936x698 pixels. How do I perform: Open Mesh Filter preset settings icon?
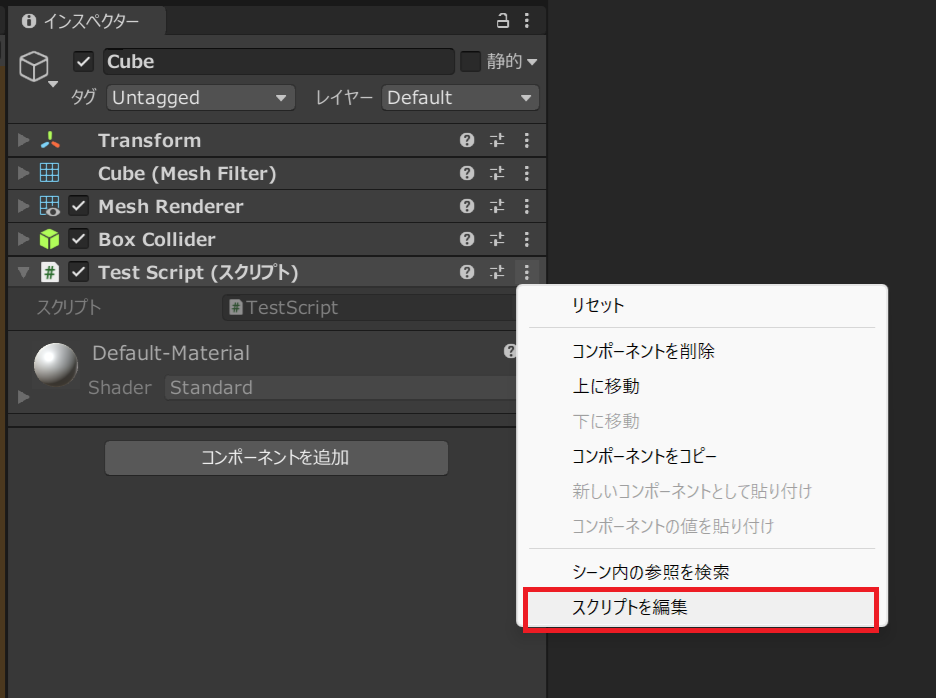(x=497, y=173)
